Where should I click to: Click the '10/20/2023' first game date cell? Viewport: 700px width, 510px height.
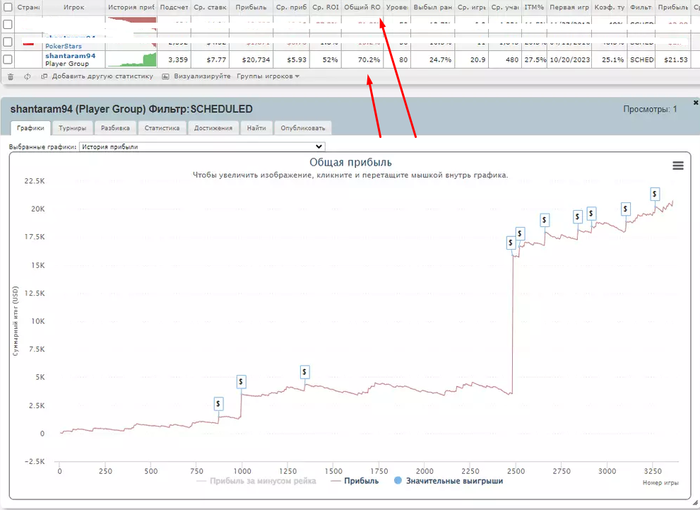tap(570, 59)
